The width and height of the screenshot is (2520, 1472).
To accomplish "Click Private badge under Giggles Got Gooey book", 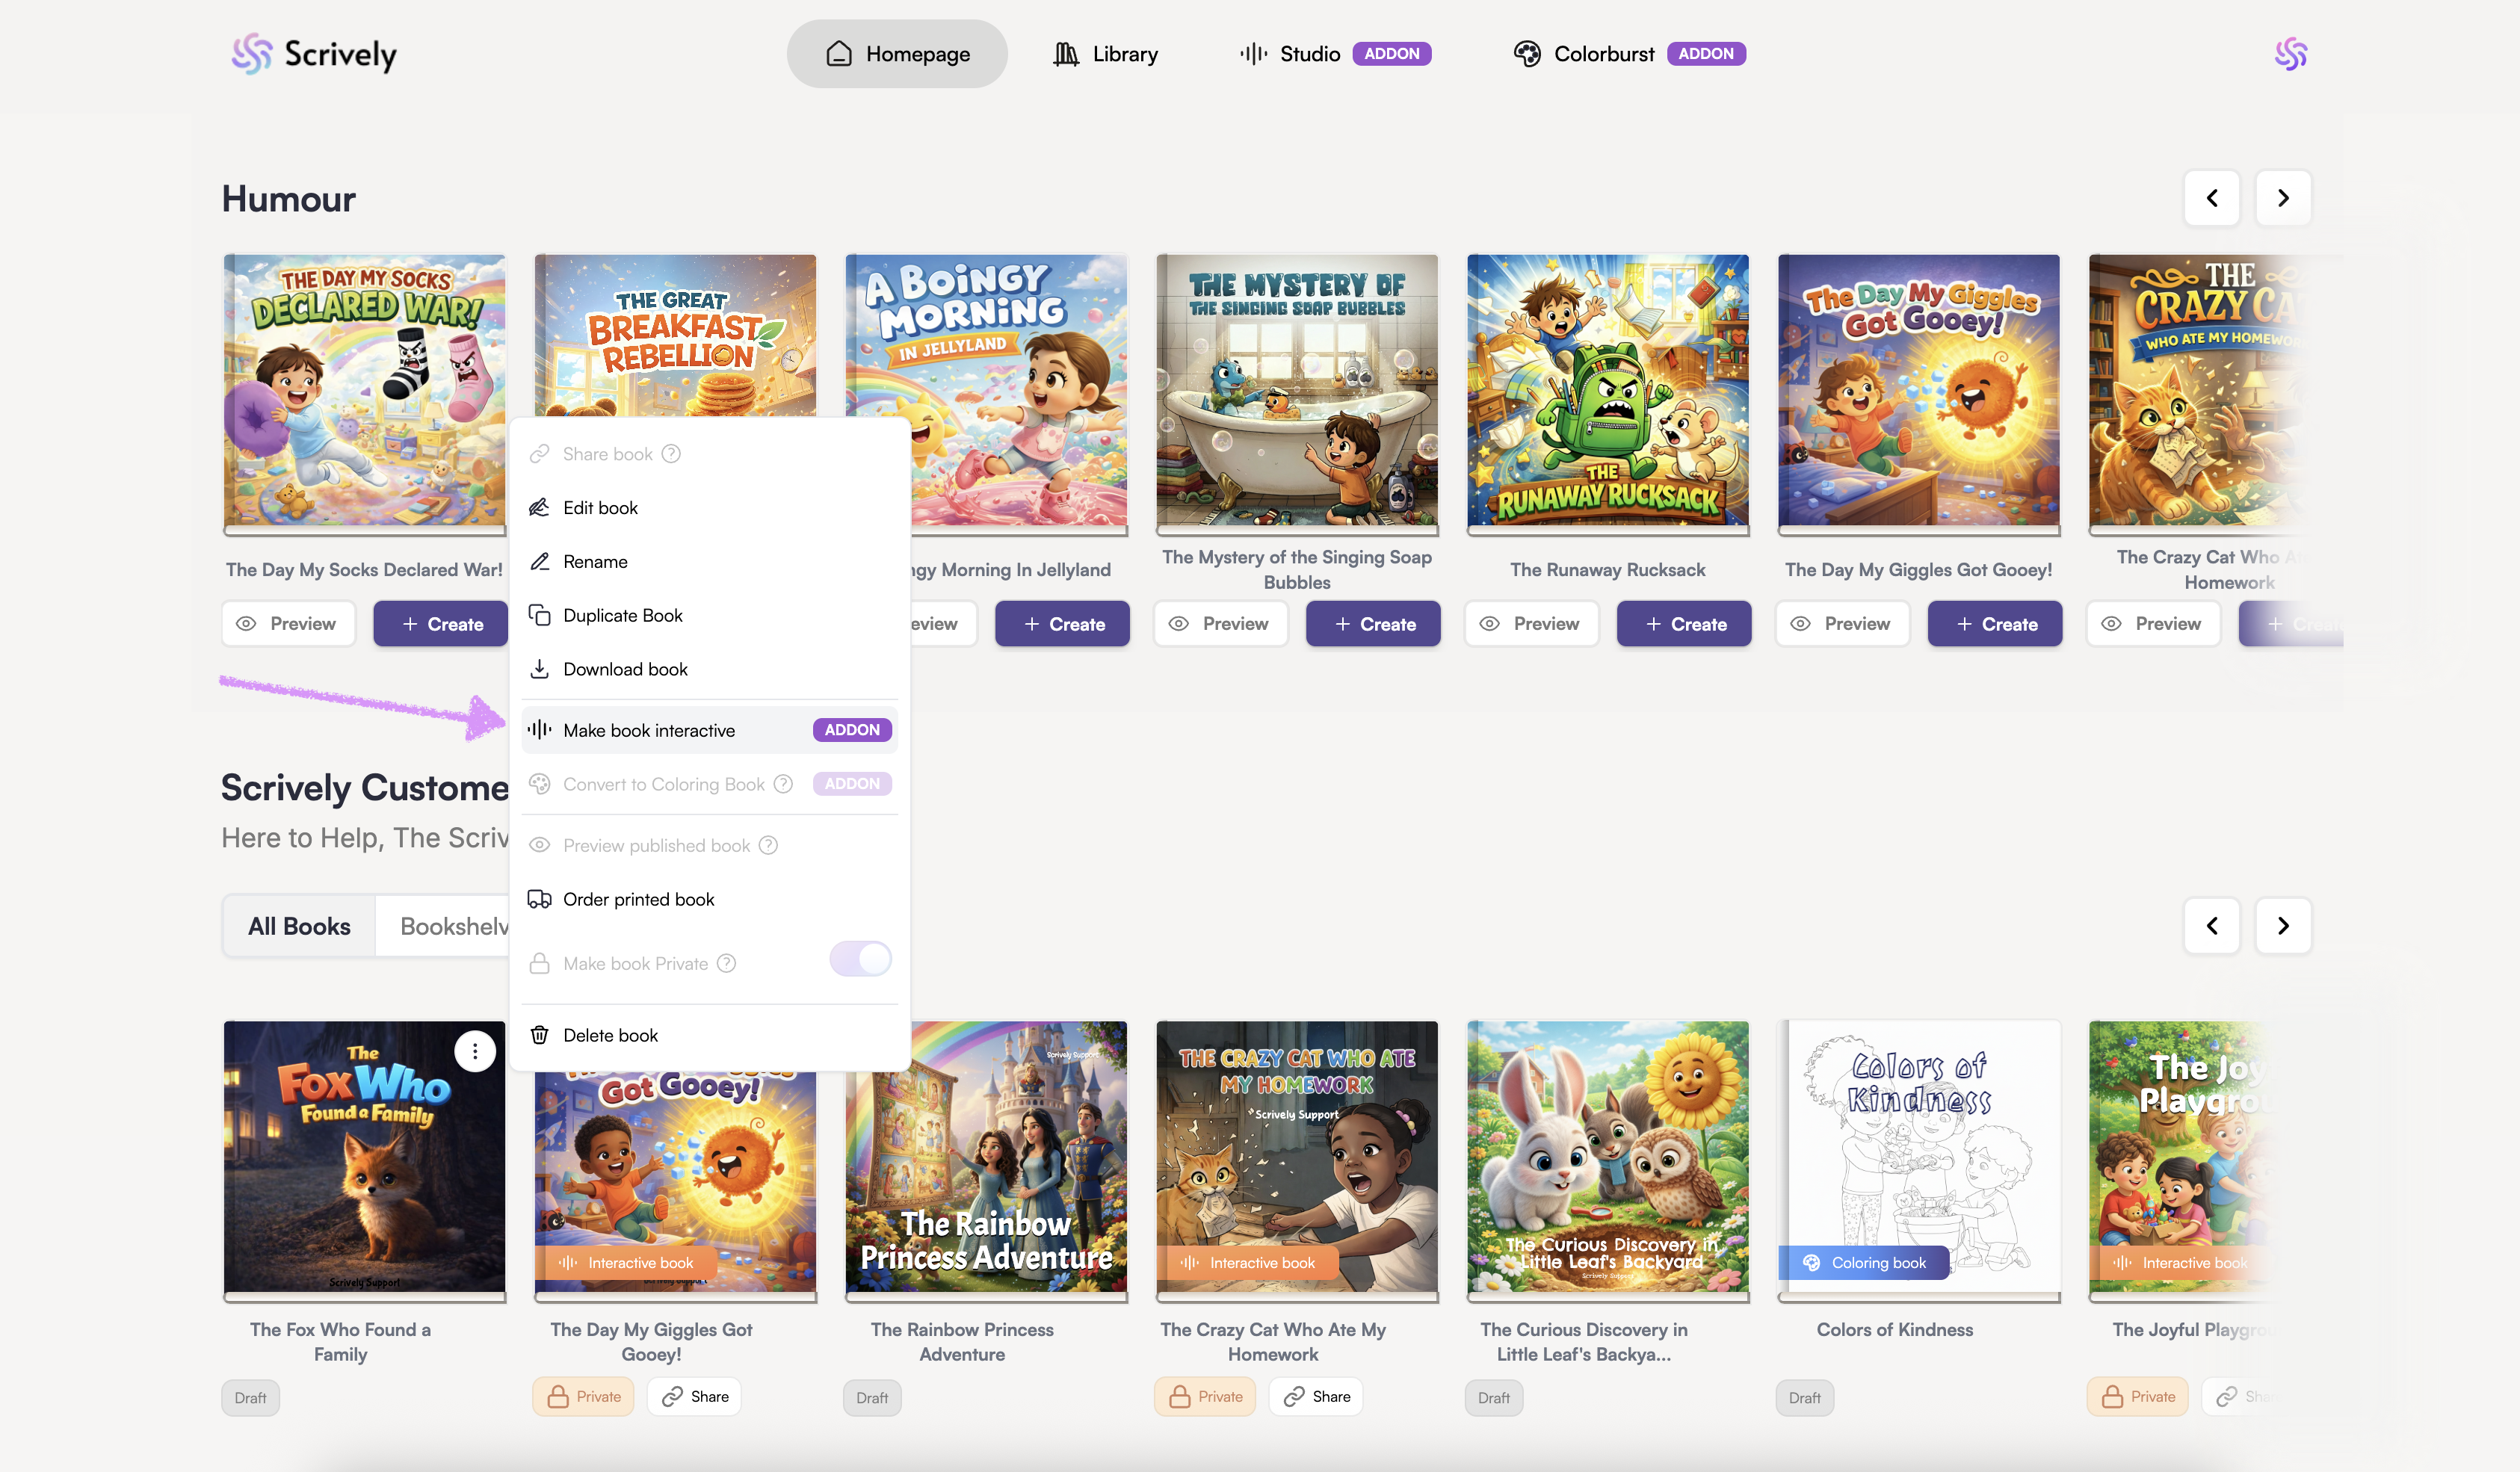I will 583,1396.
